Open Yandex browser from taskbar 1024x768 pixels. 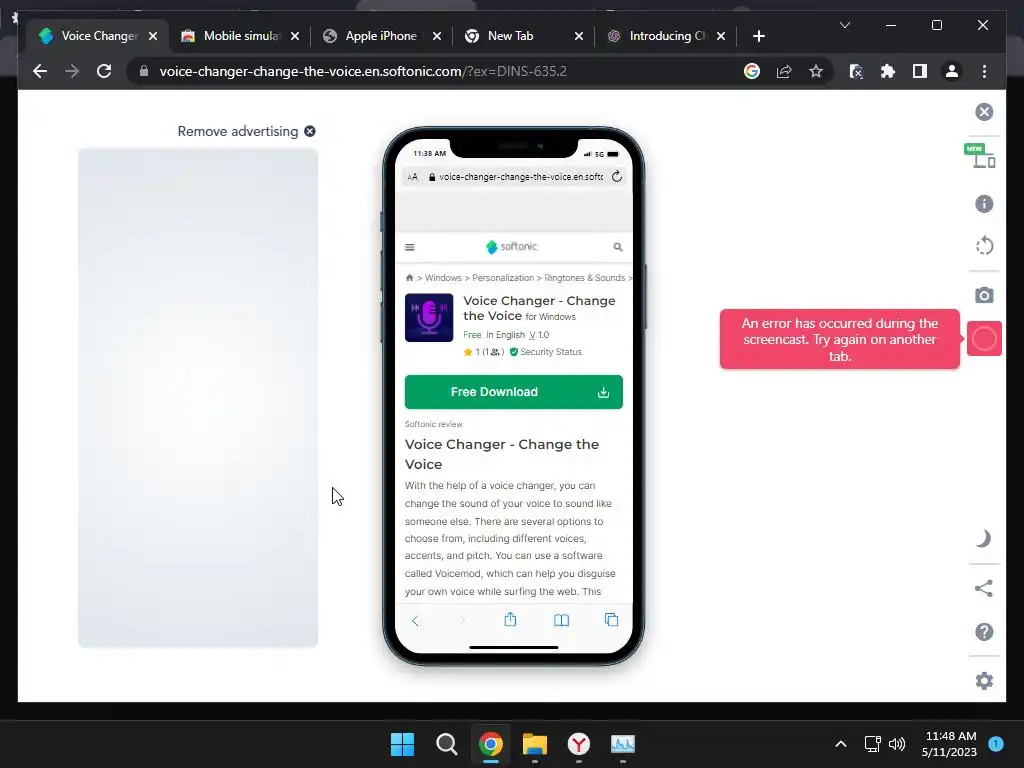tap(579, 744)
